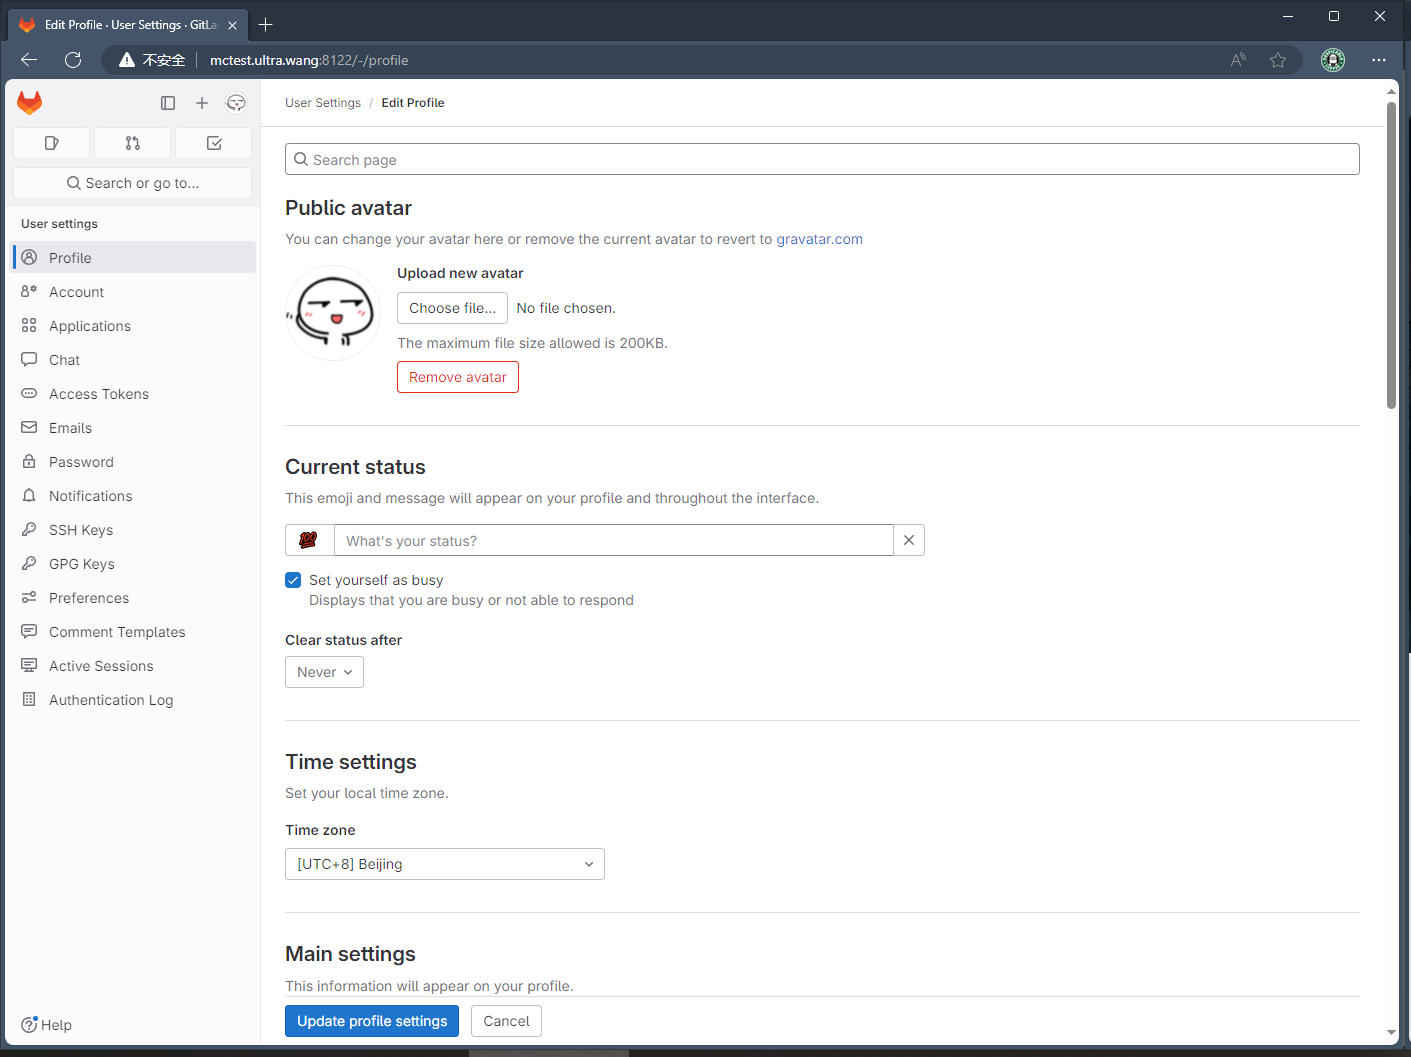Open the merge requests icon

tap(133, 143)
